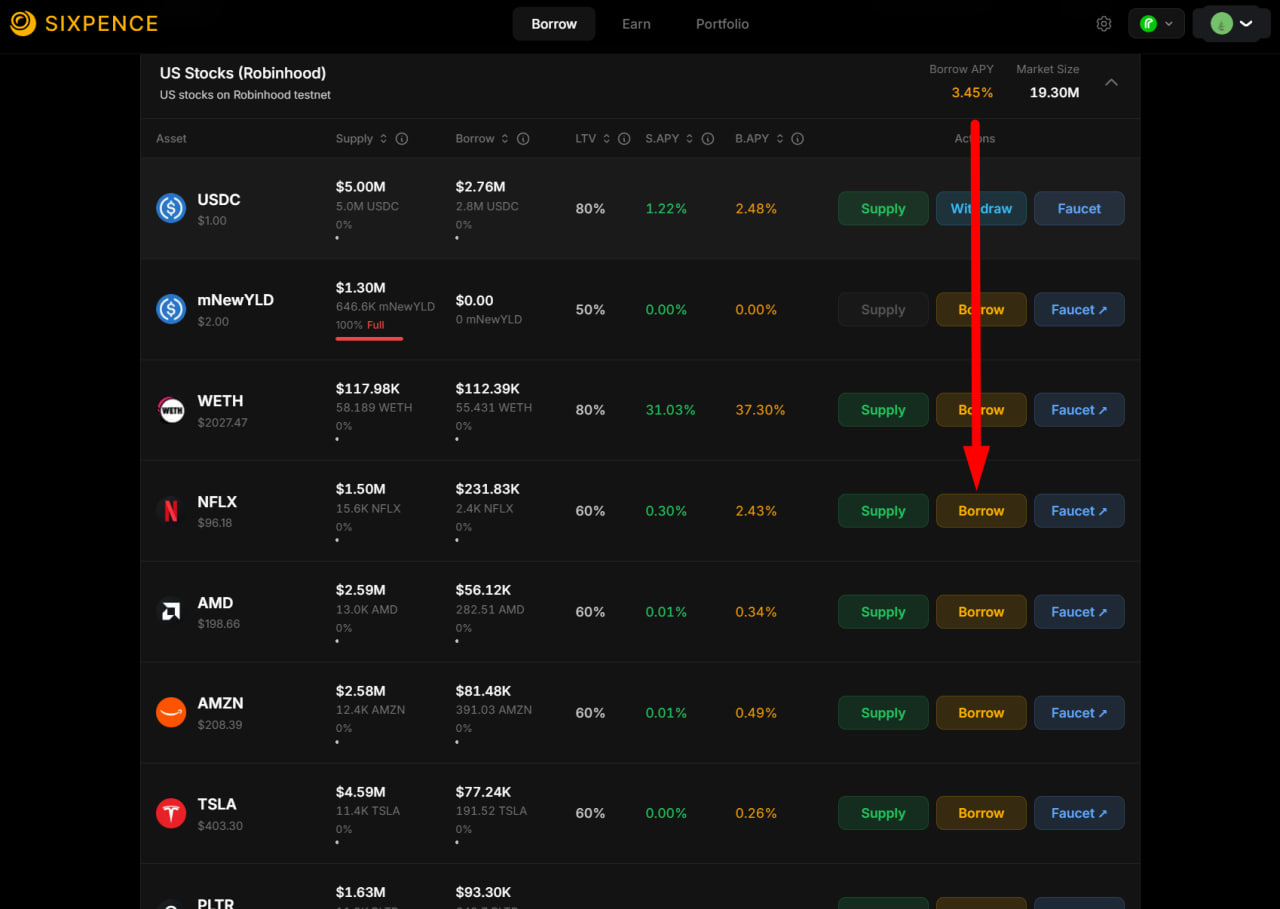The image size is (1280, 909).
Task: Click the WETH token icon
Action: click(x=171, y=410)
